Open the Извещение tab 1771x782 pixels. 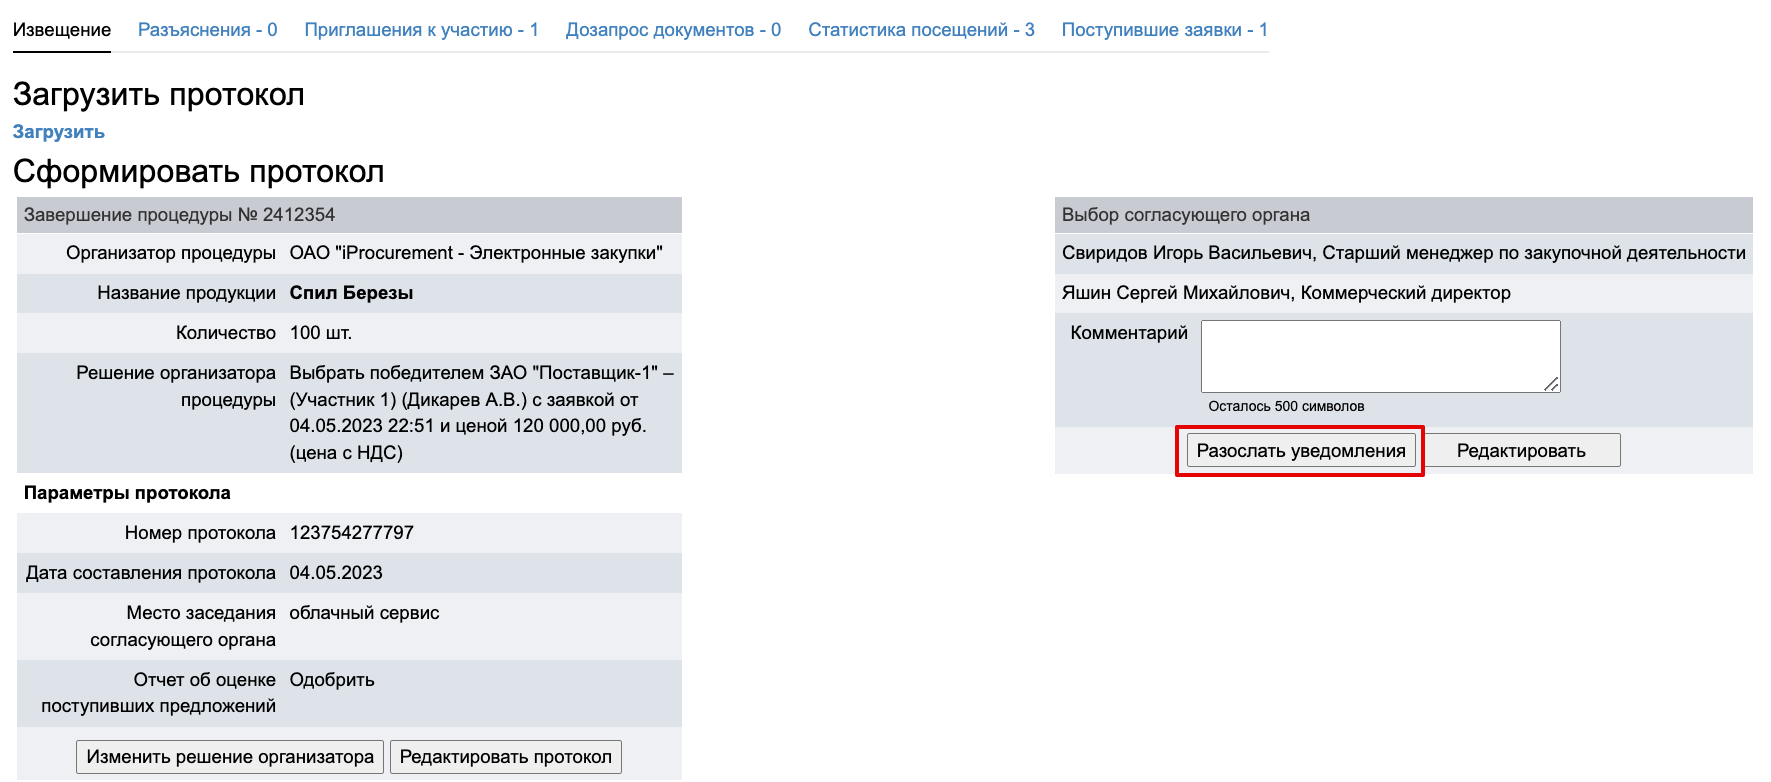tap(62, 30)
